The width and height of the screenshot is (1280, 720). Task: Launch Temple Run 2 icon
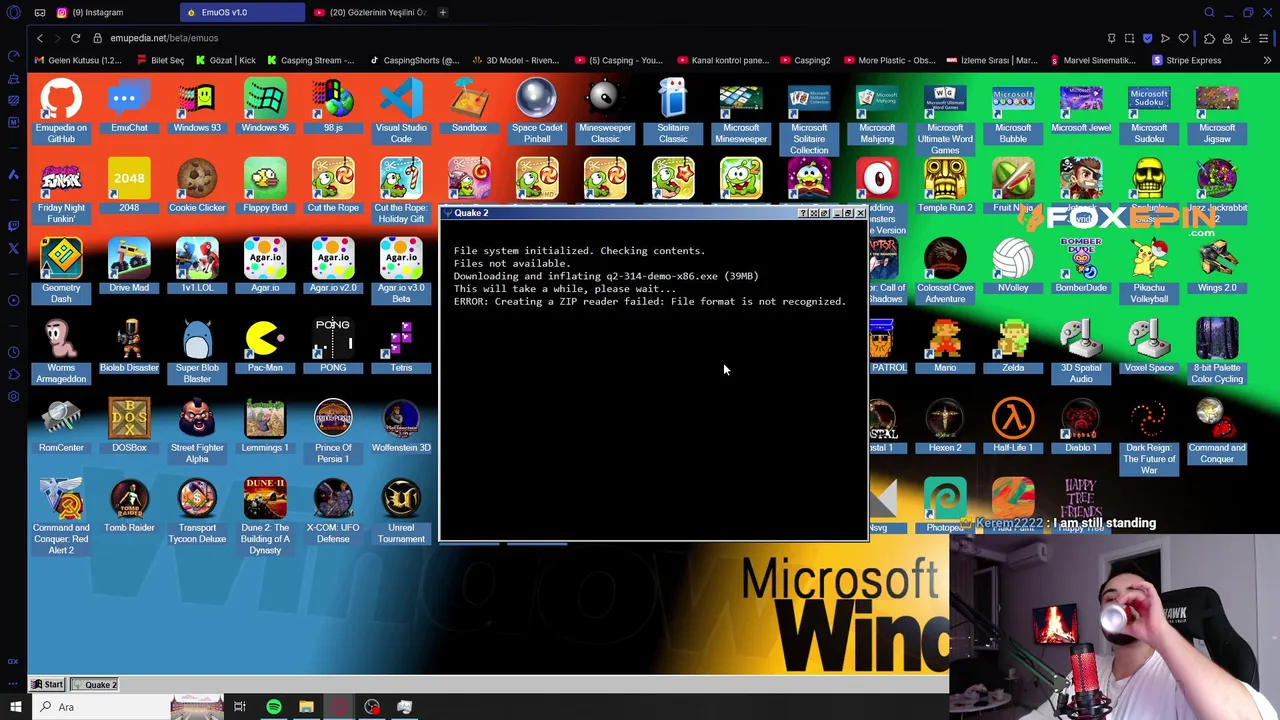[945, 186]
